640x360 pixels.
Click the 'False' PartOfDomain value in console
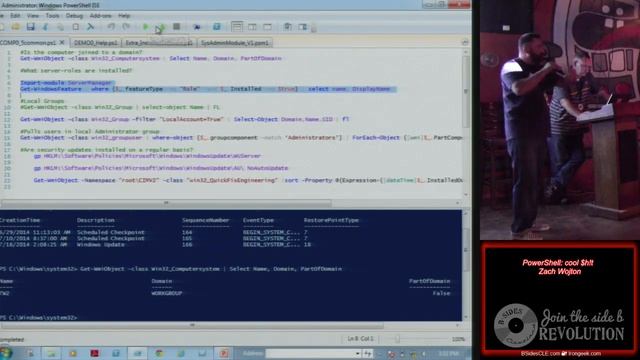coord(442,293)
